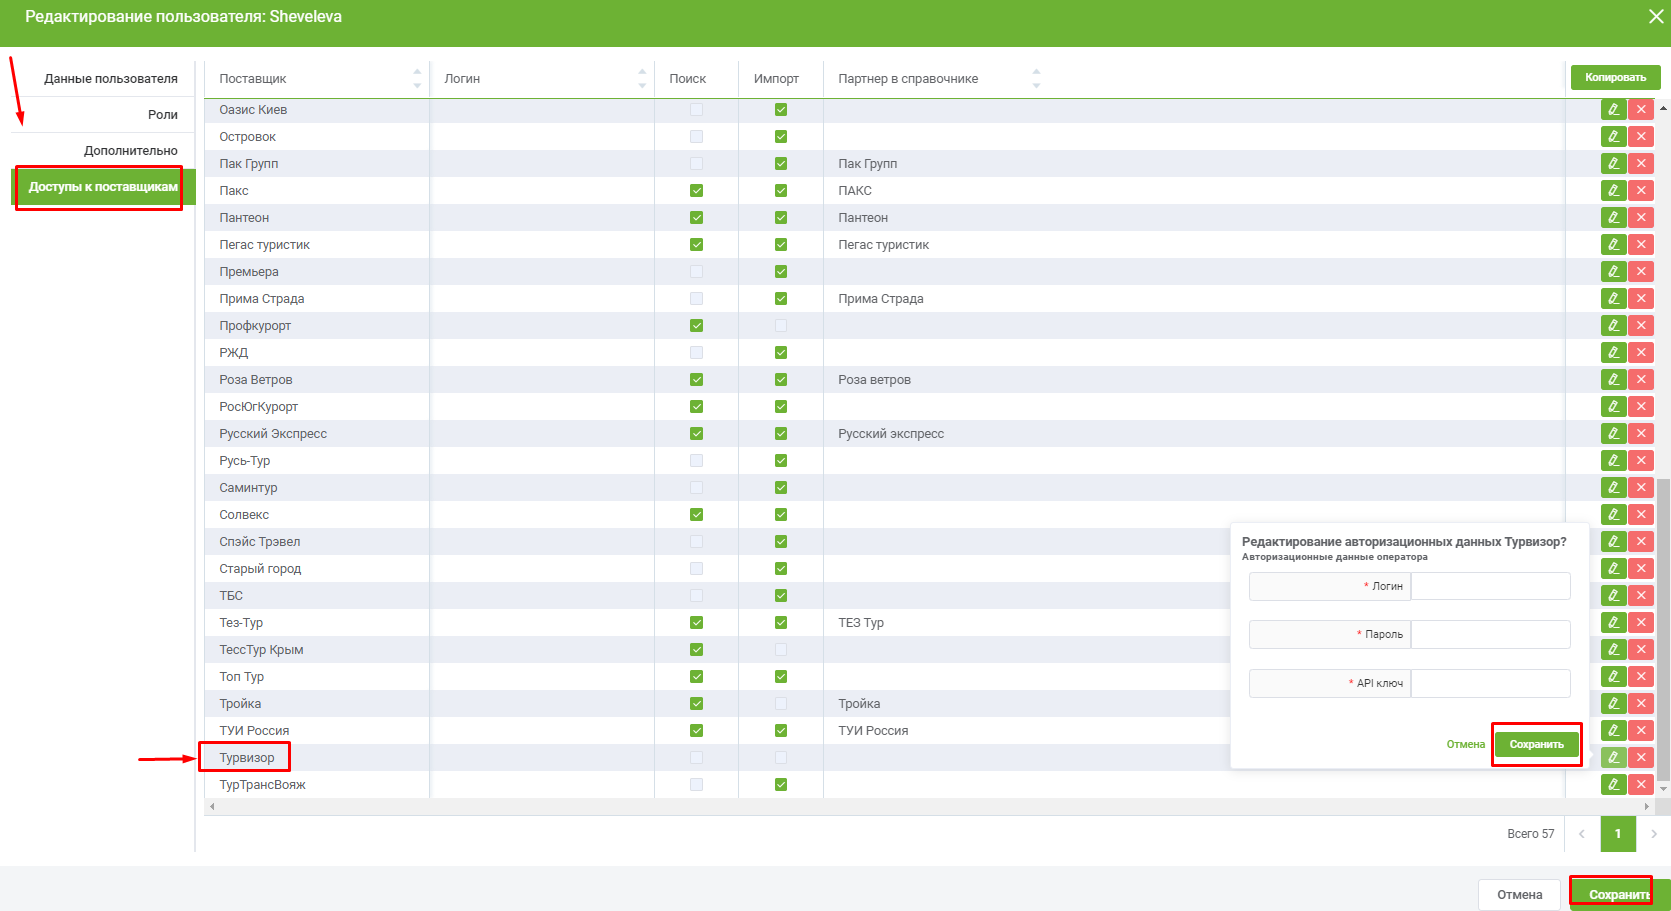Screen dimensions: 1671x911
Task: Edit the Пантеон supplier credentials
Action: point(1613,218)
